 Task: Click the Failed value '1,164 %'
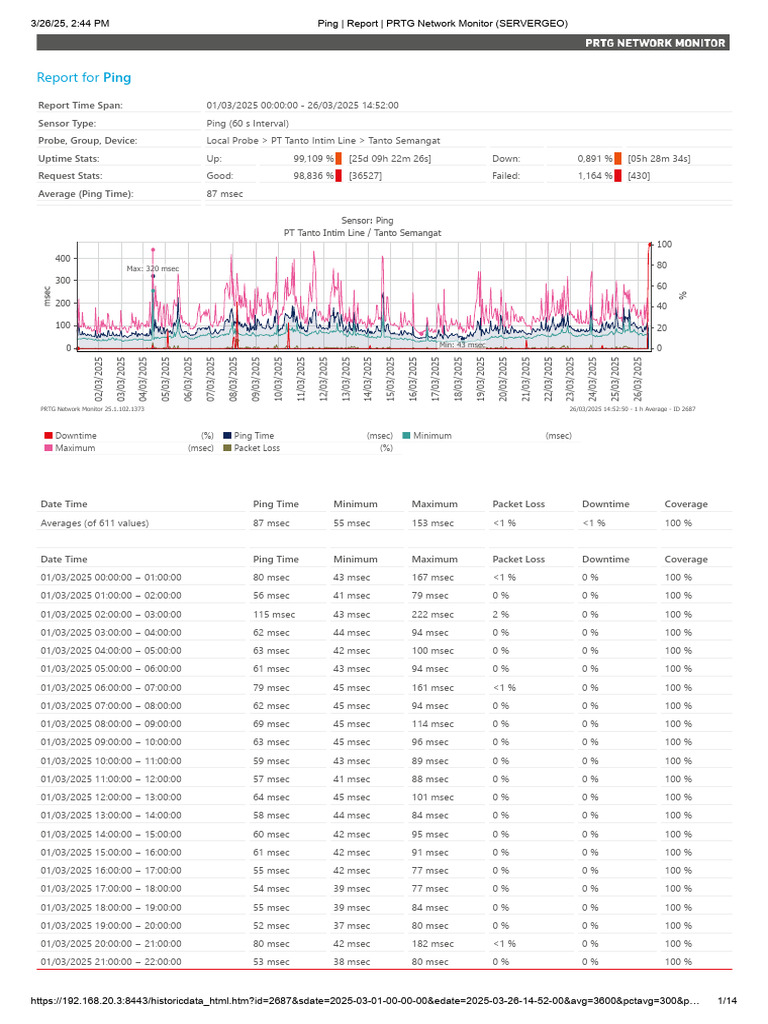pyautogui.click(x=595, y=176)
